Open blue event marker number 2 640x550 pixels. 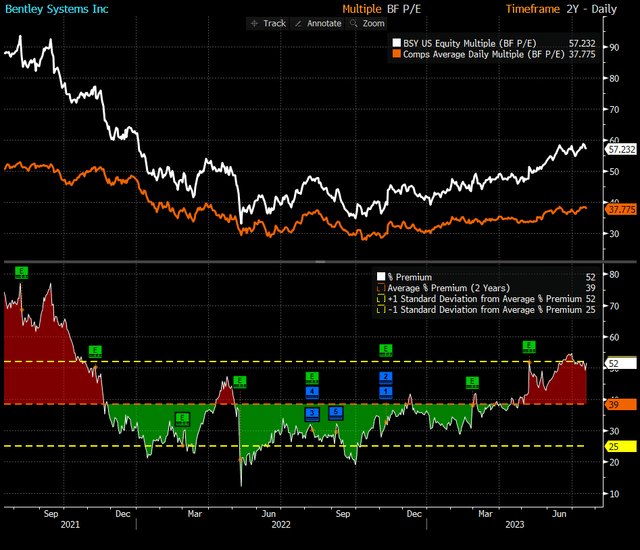click(386, 378)
